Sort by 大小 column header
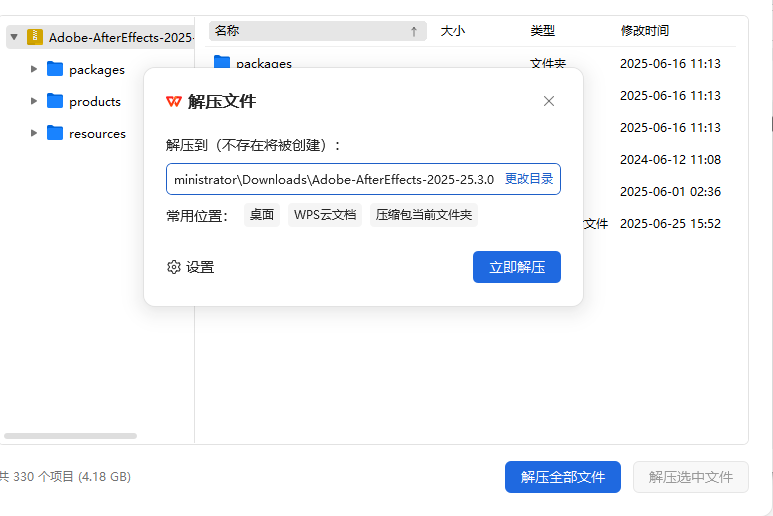 tap(453, 31)
